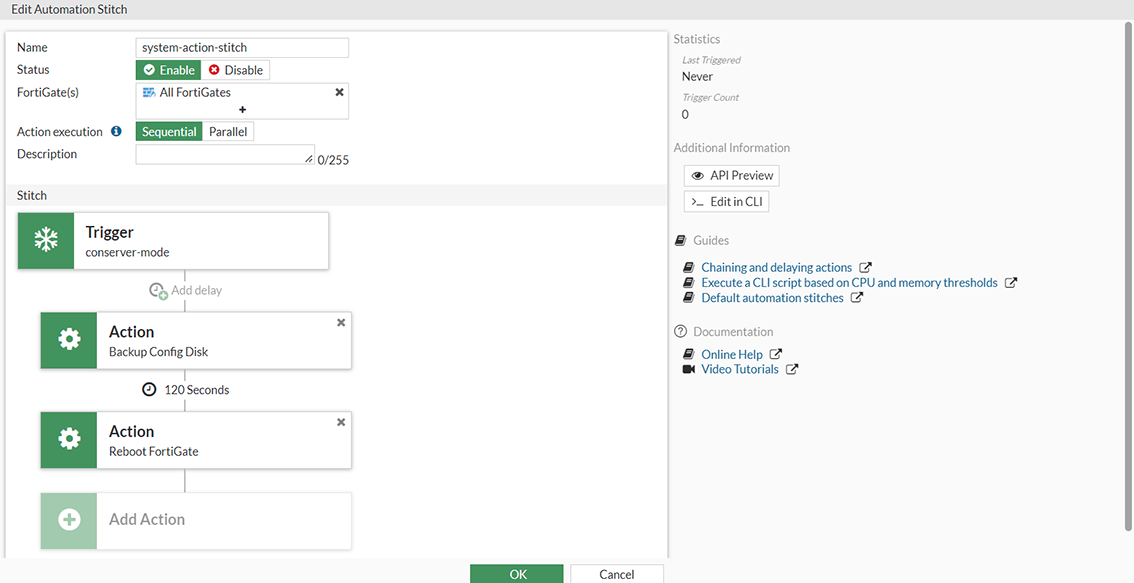Click external link icon next to Online Help
Screen dimensions: 1134x583
pyautogui.click(x=775, y=354)
